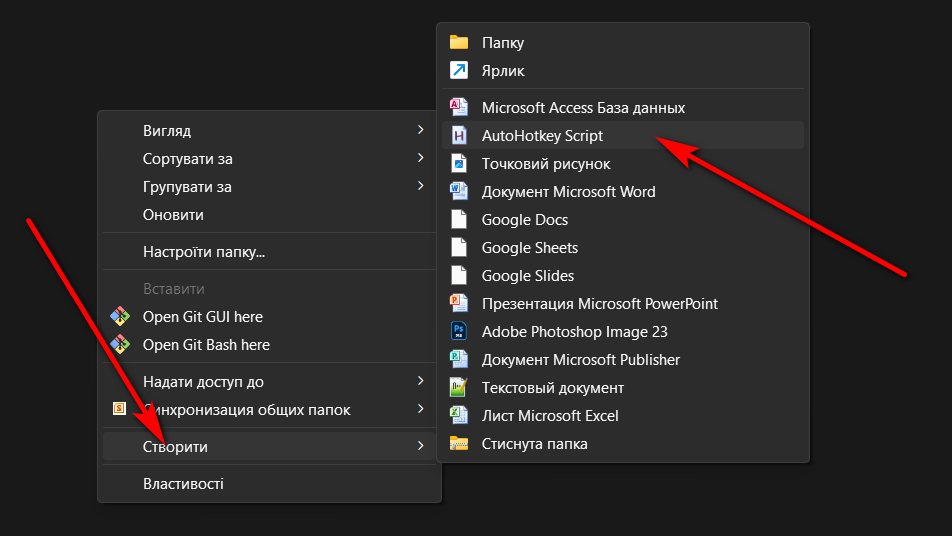The height and width of the screenshot is (536, 952).
Task: Expand the Синхронизация общих папок submenu arrow
Action: [420, 409]
